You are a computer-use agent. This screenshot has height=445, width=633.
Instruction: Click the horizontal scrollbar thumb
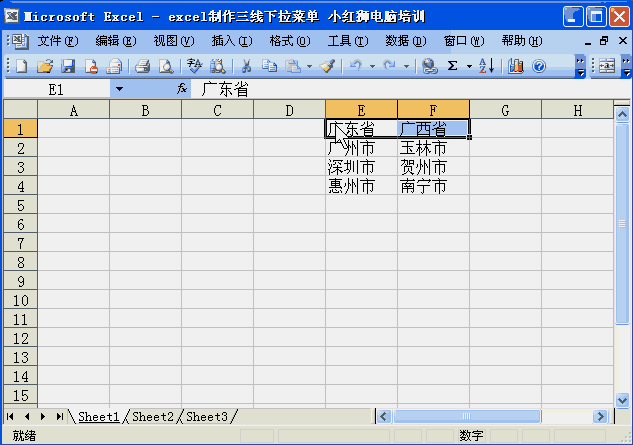click(467, 416)
